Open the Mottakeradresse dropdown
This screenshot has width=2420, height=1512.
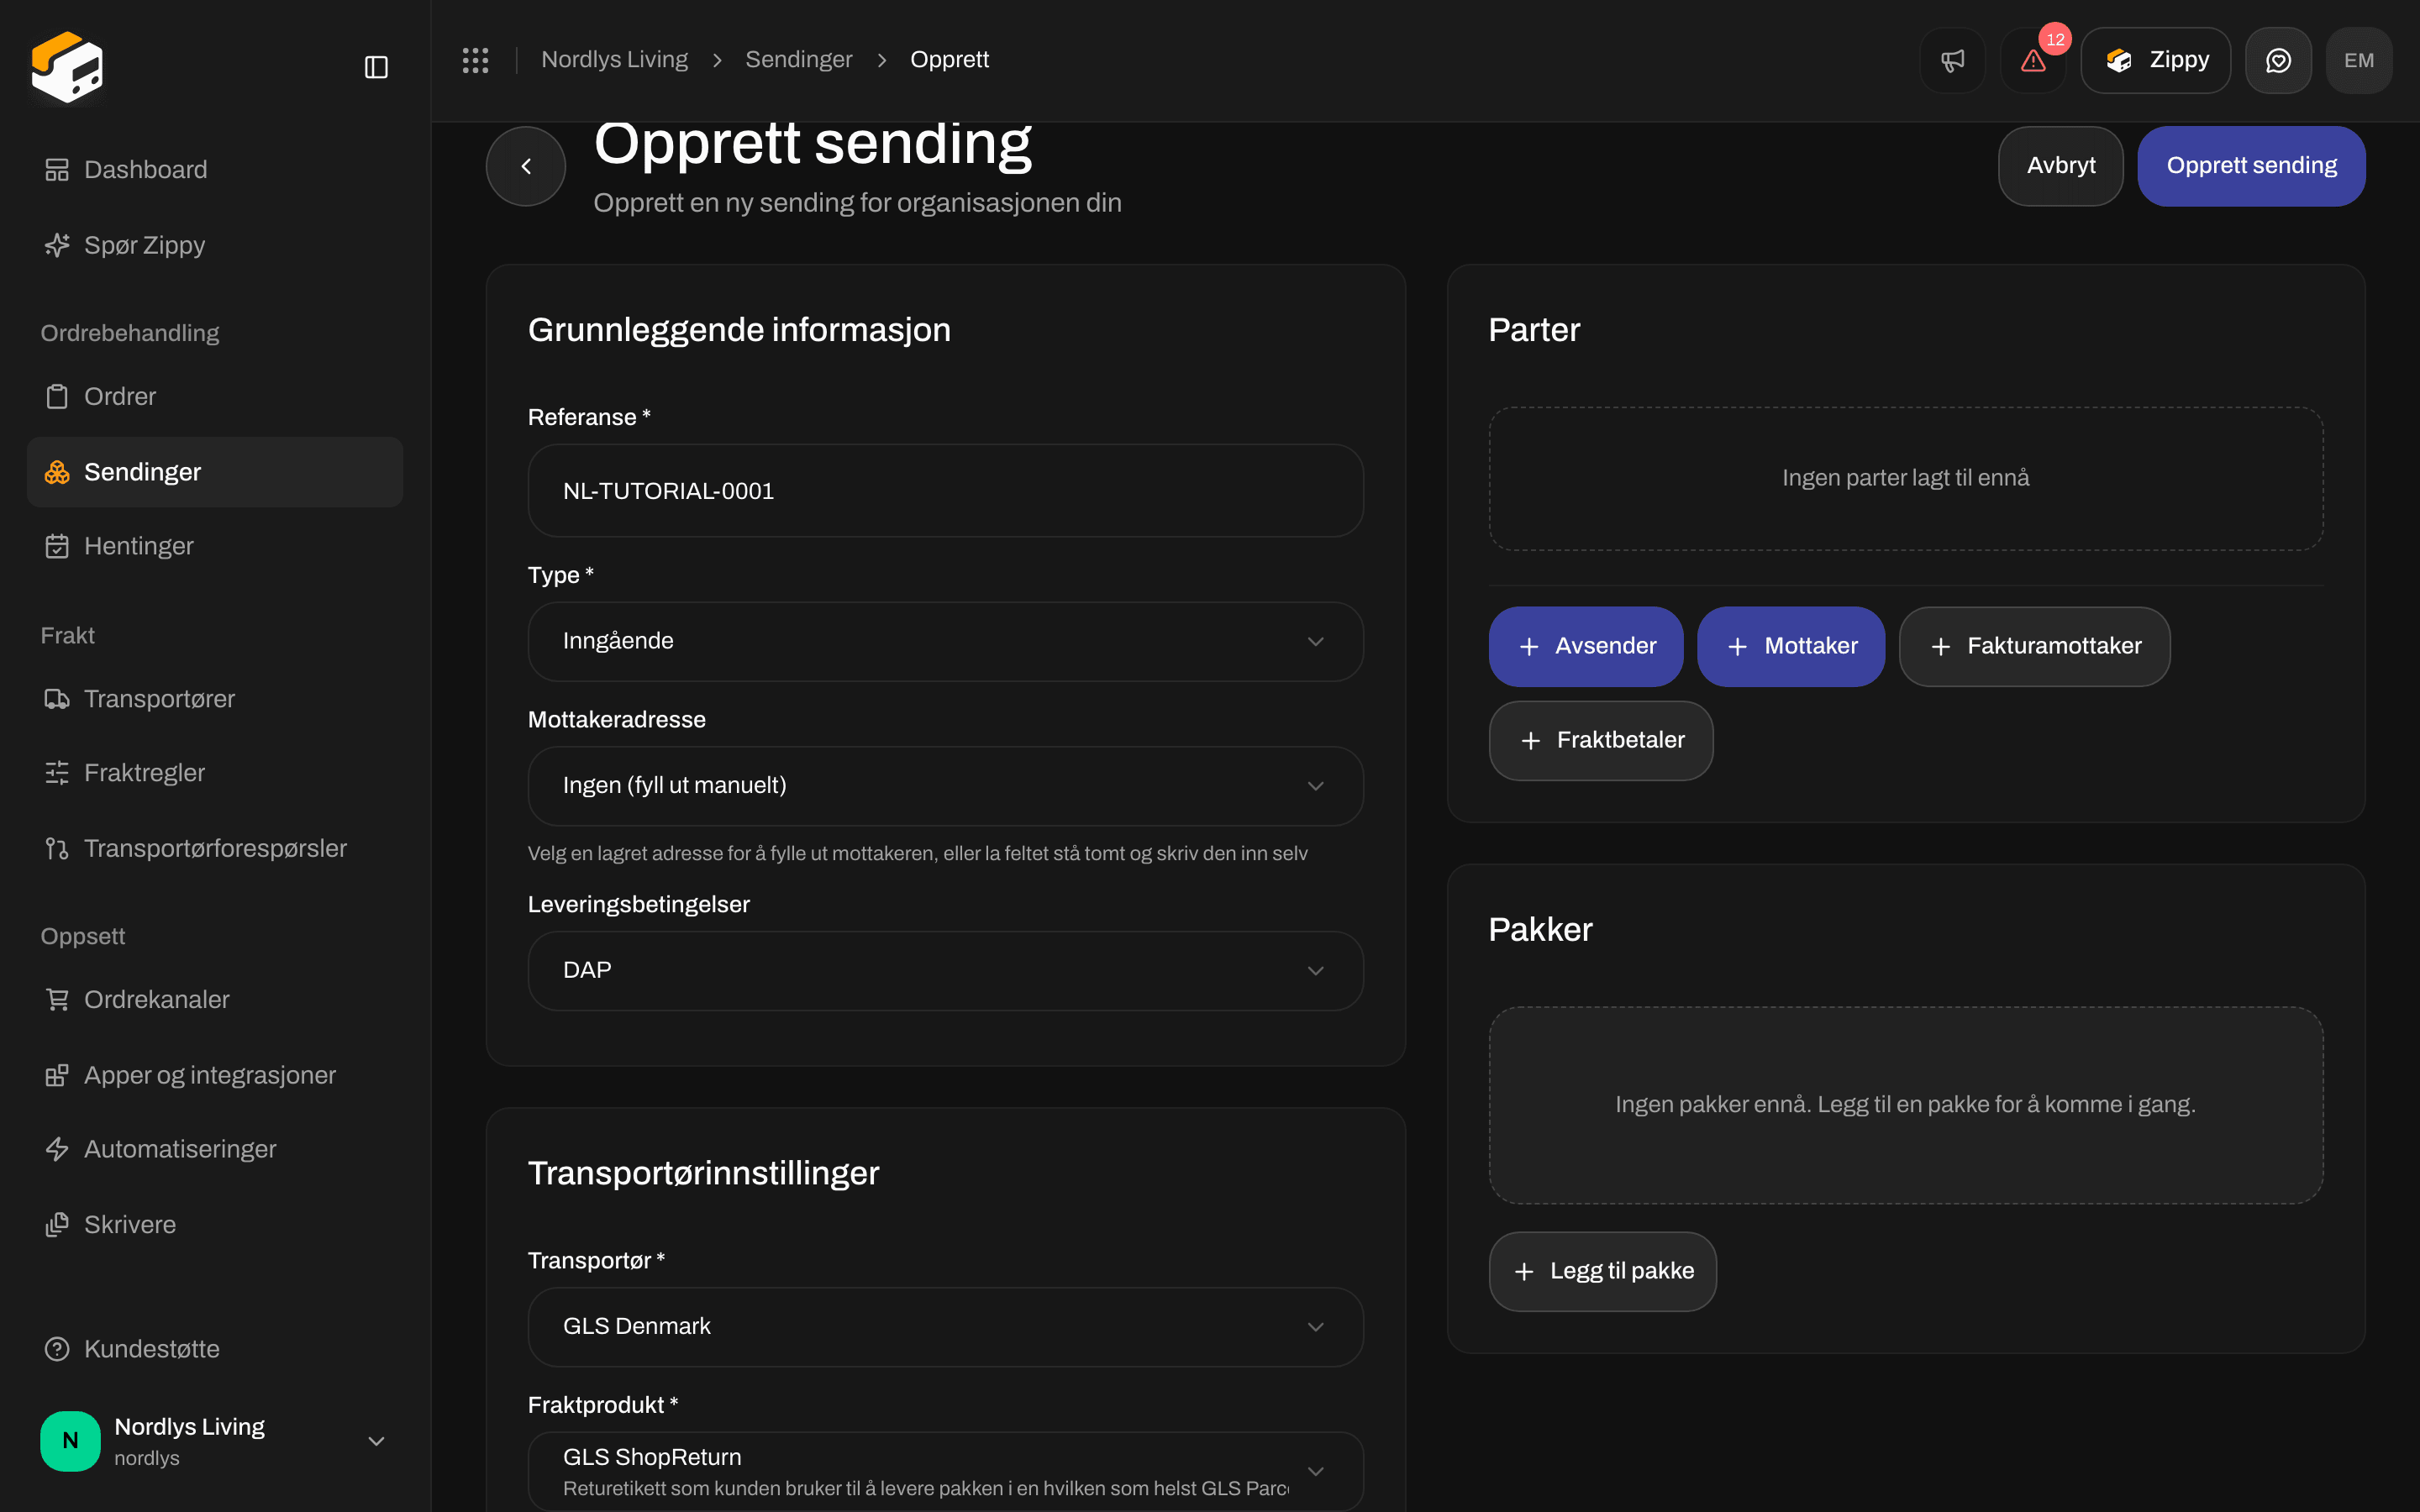pos(945,786)
